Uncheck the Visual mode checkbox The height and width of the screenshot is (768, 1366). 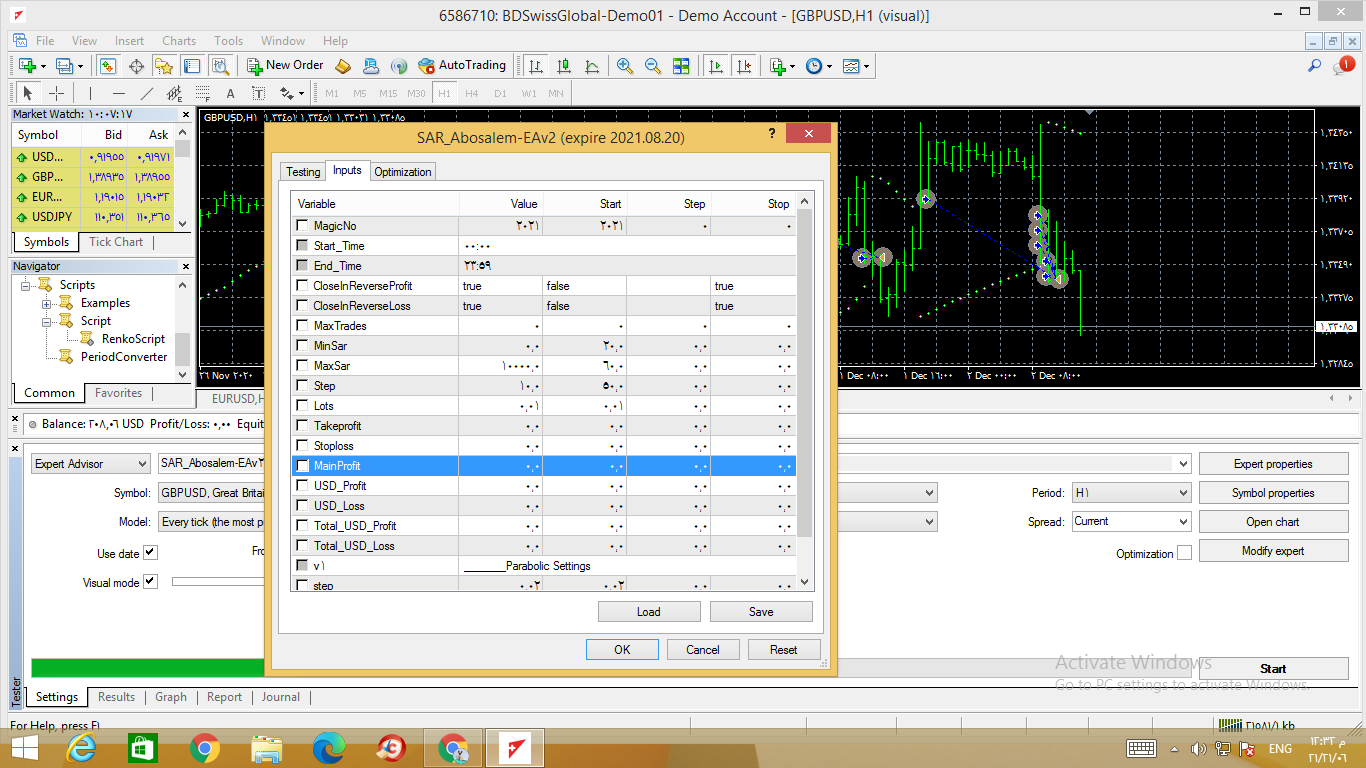(x=150, y=581)
